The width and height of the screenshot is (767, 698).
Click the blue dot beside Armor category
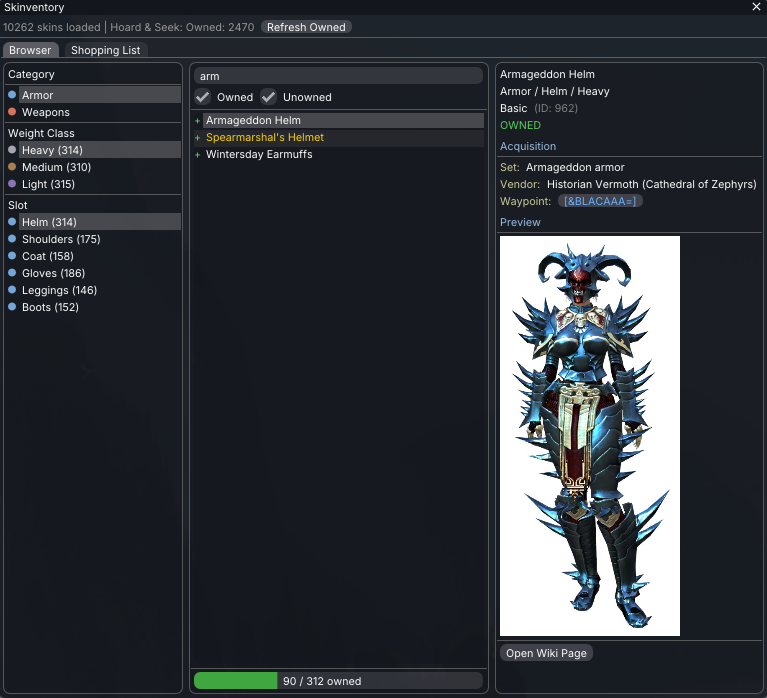[12, 94]
